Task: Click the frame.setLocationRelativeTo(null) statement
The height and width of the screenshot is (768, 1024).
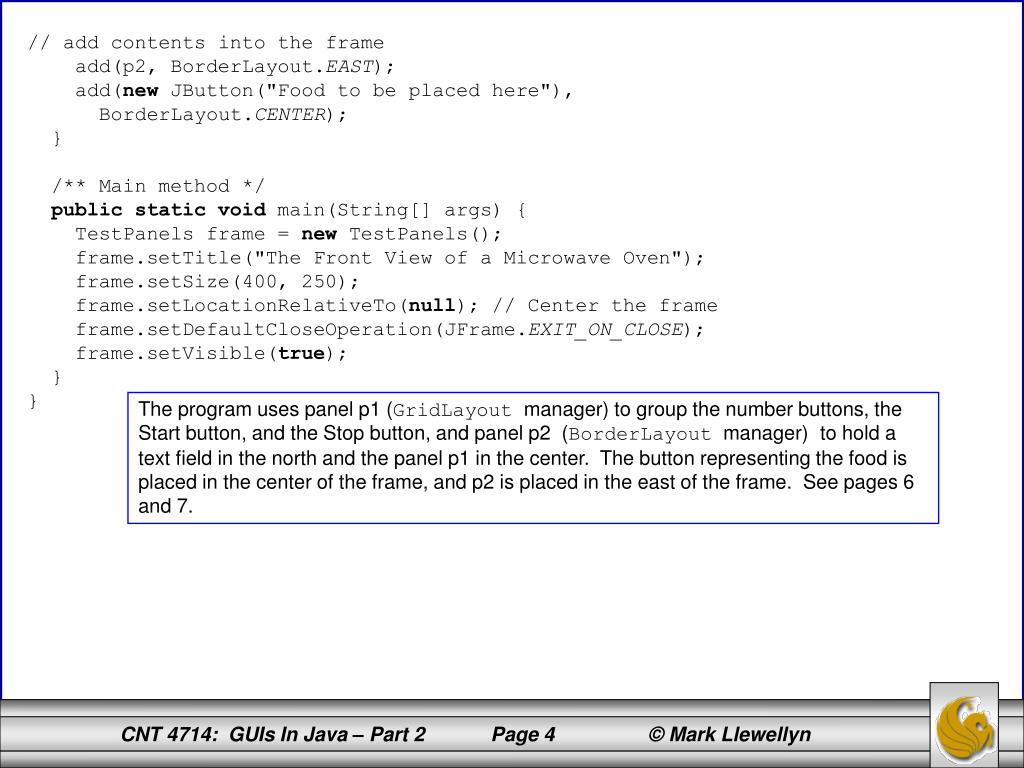Action: tap(277, 306)
